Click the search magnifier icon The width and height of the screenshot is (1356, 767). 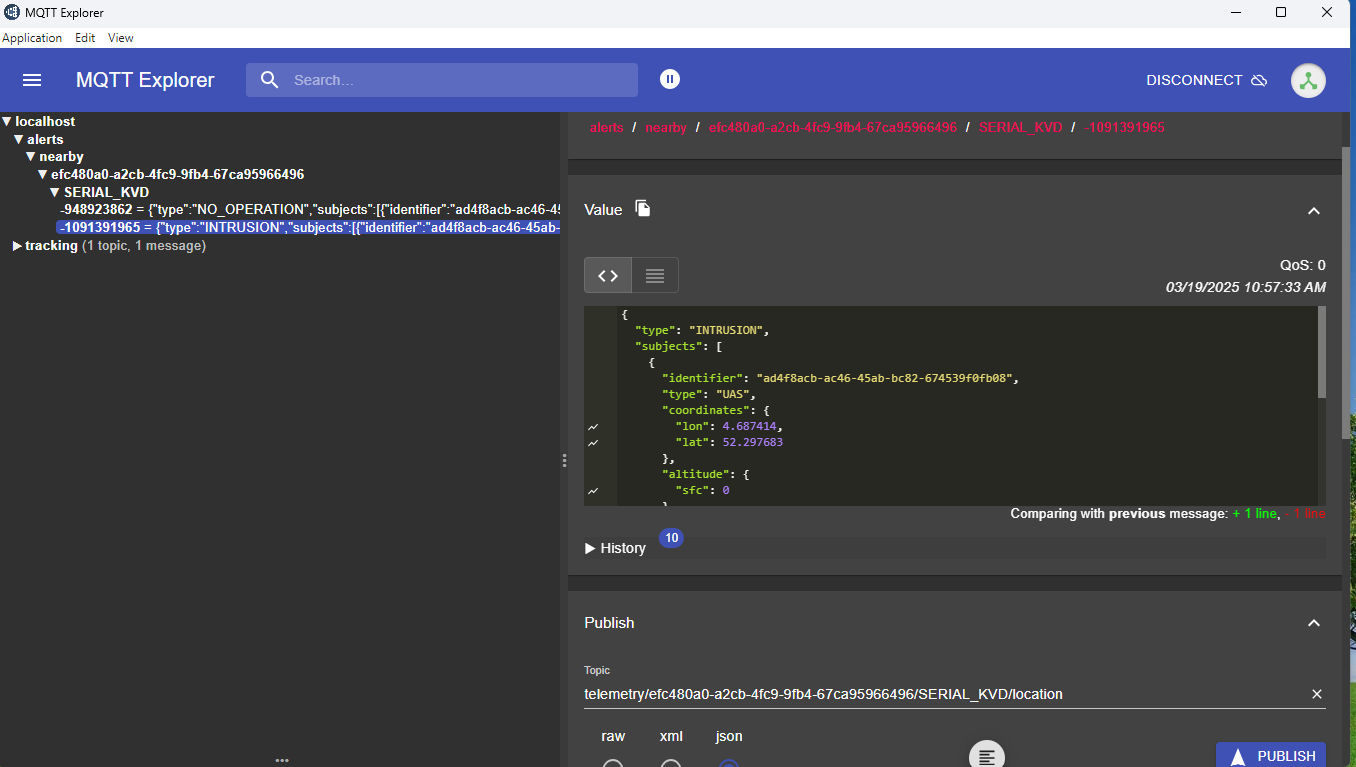(x=268, y=79)
